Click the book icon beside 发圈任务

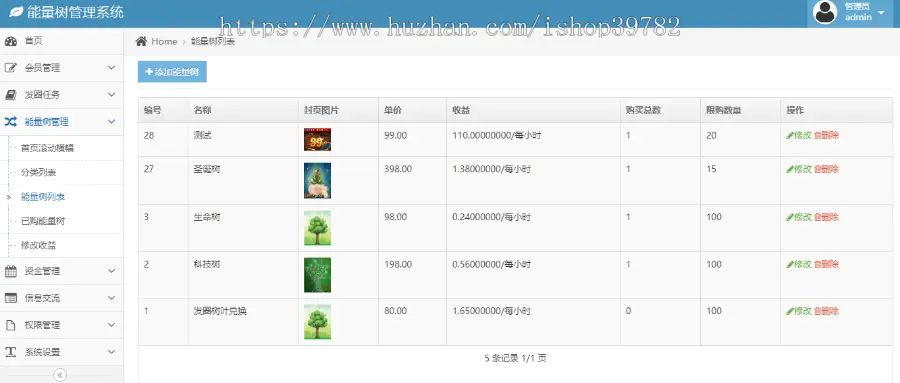point(11,95)
